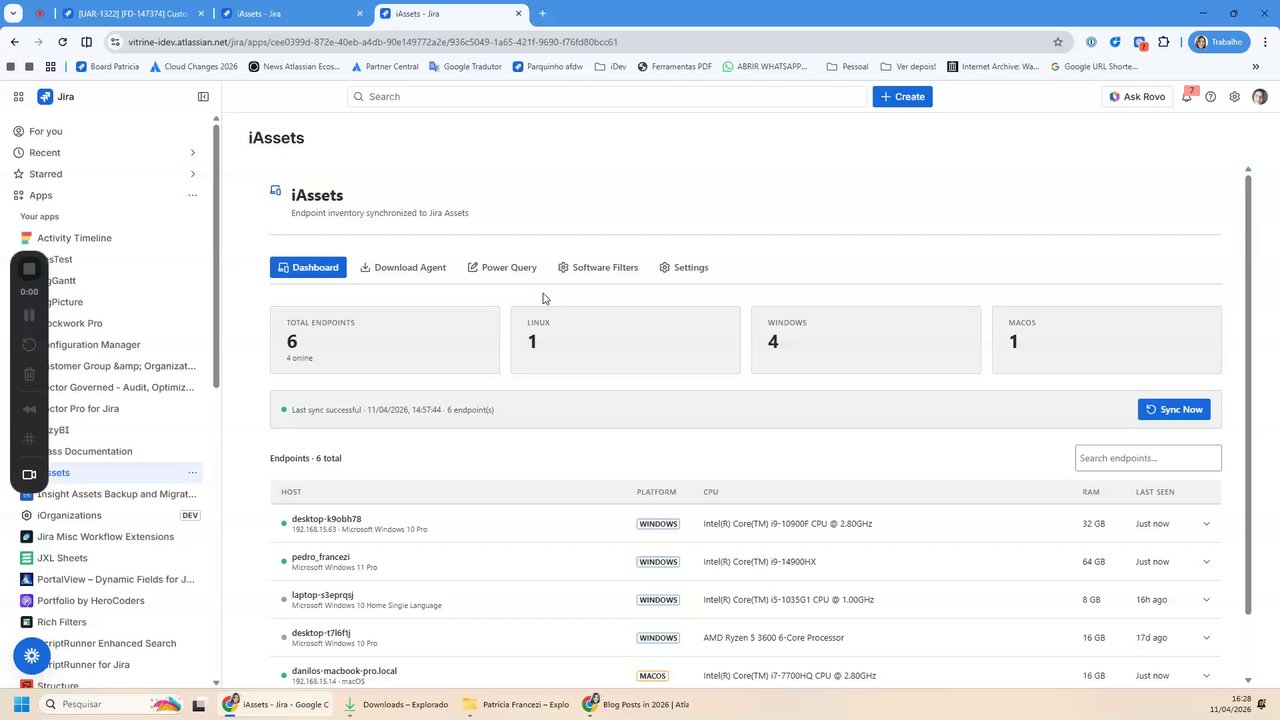Screen dimensions: 1280x720
Task: Click the Rich Filters app icon
Action: point(27,622)
